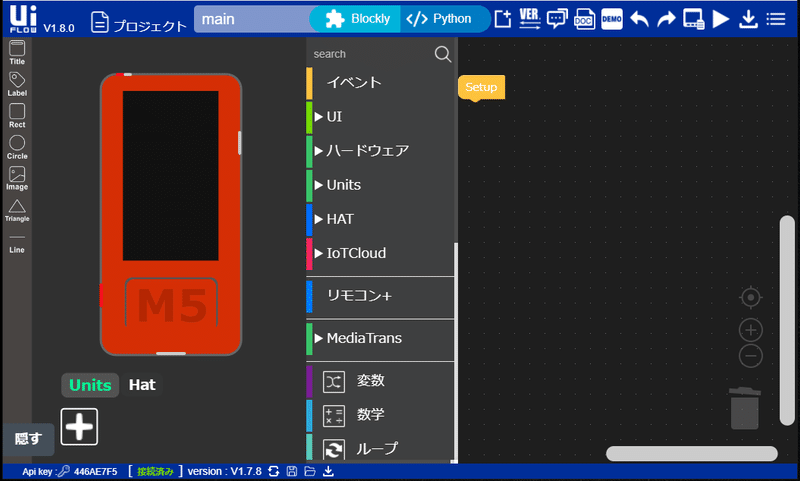This screenshot has height=481, width=800.
Task: Select the Line tool
Action: (x=17, y=244)
